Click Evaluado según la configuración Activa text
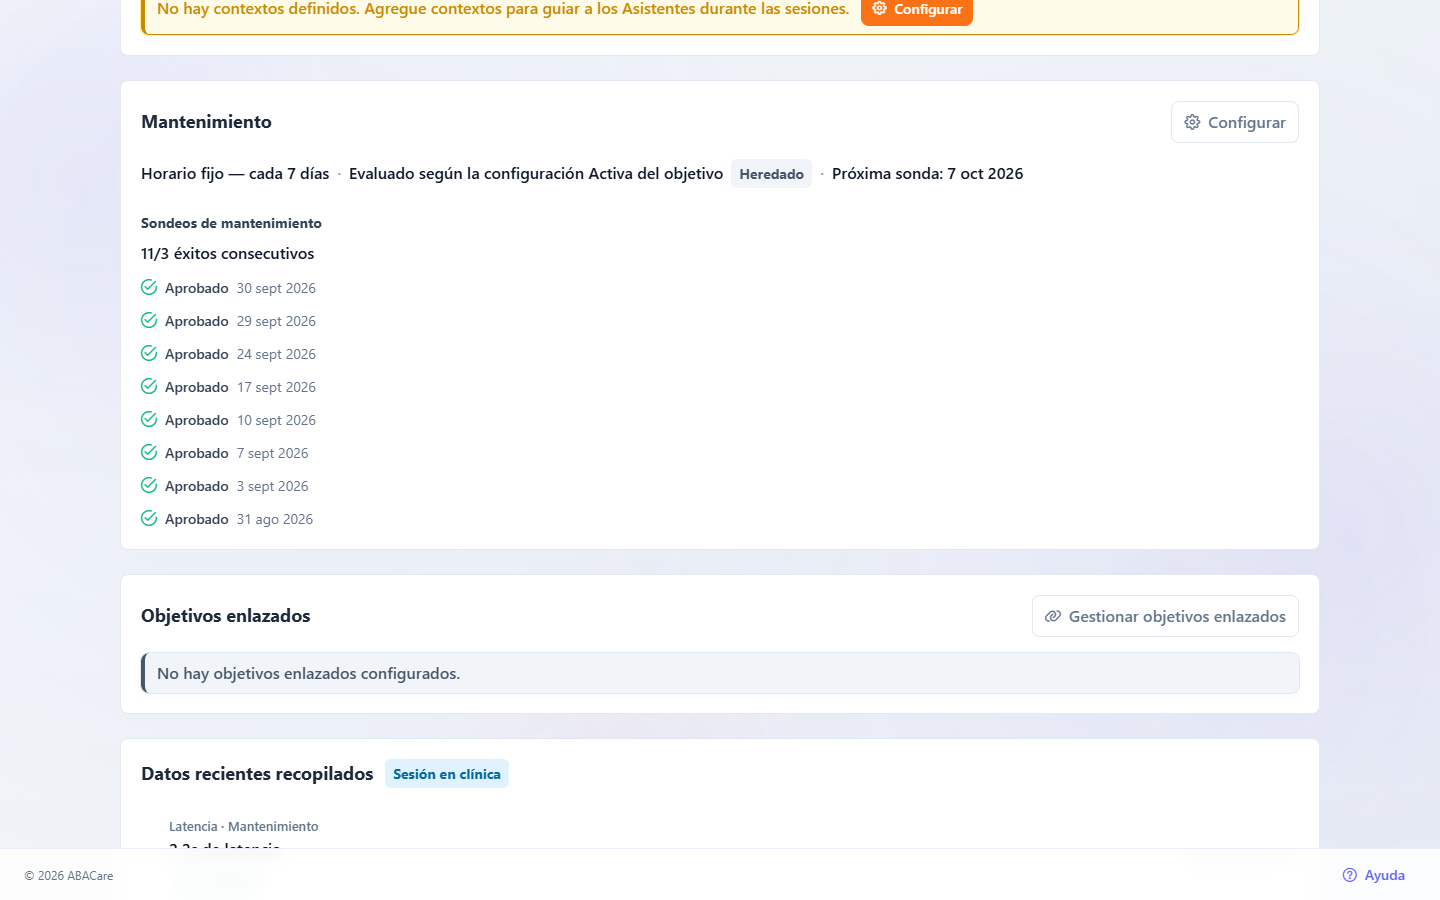This screenshot has width=1440, height=900. tap(536, 174)
